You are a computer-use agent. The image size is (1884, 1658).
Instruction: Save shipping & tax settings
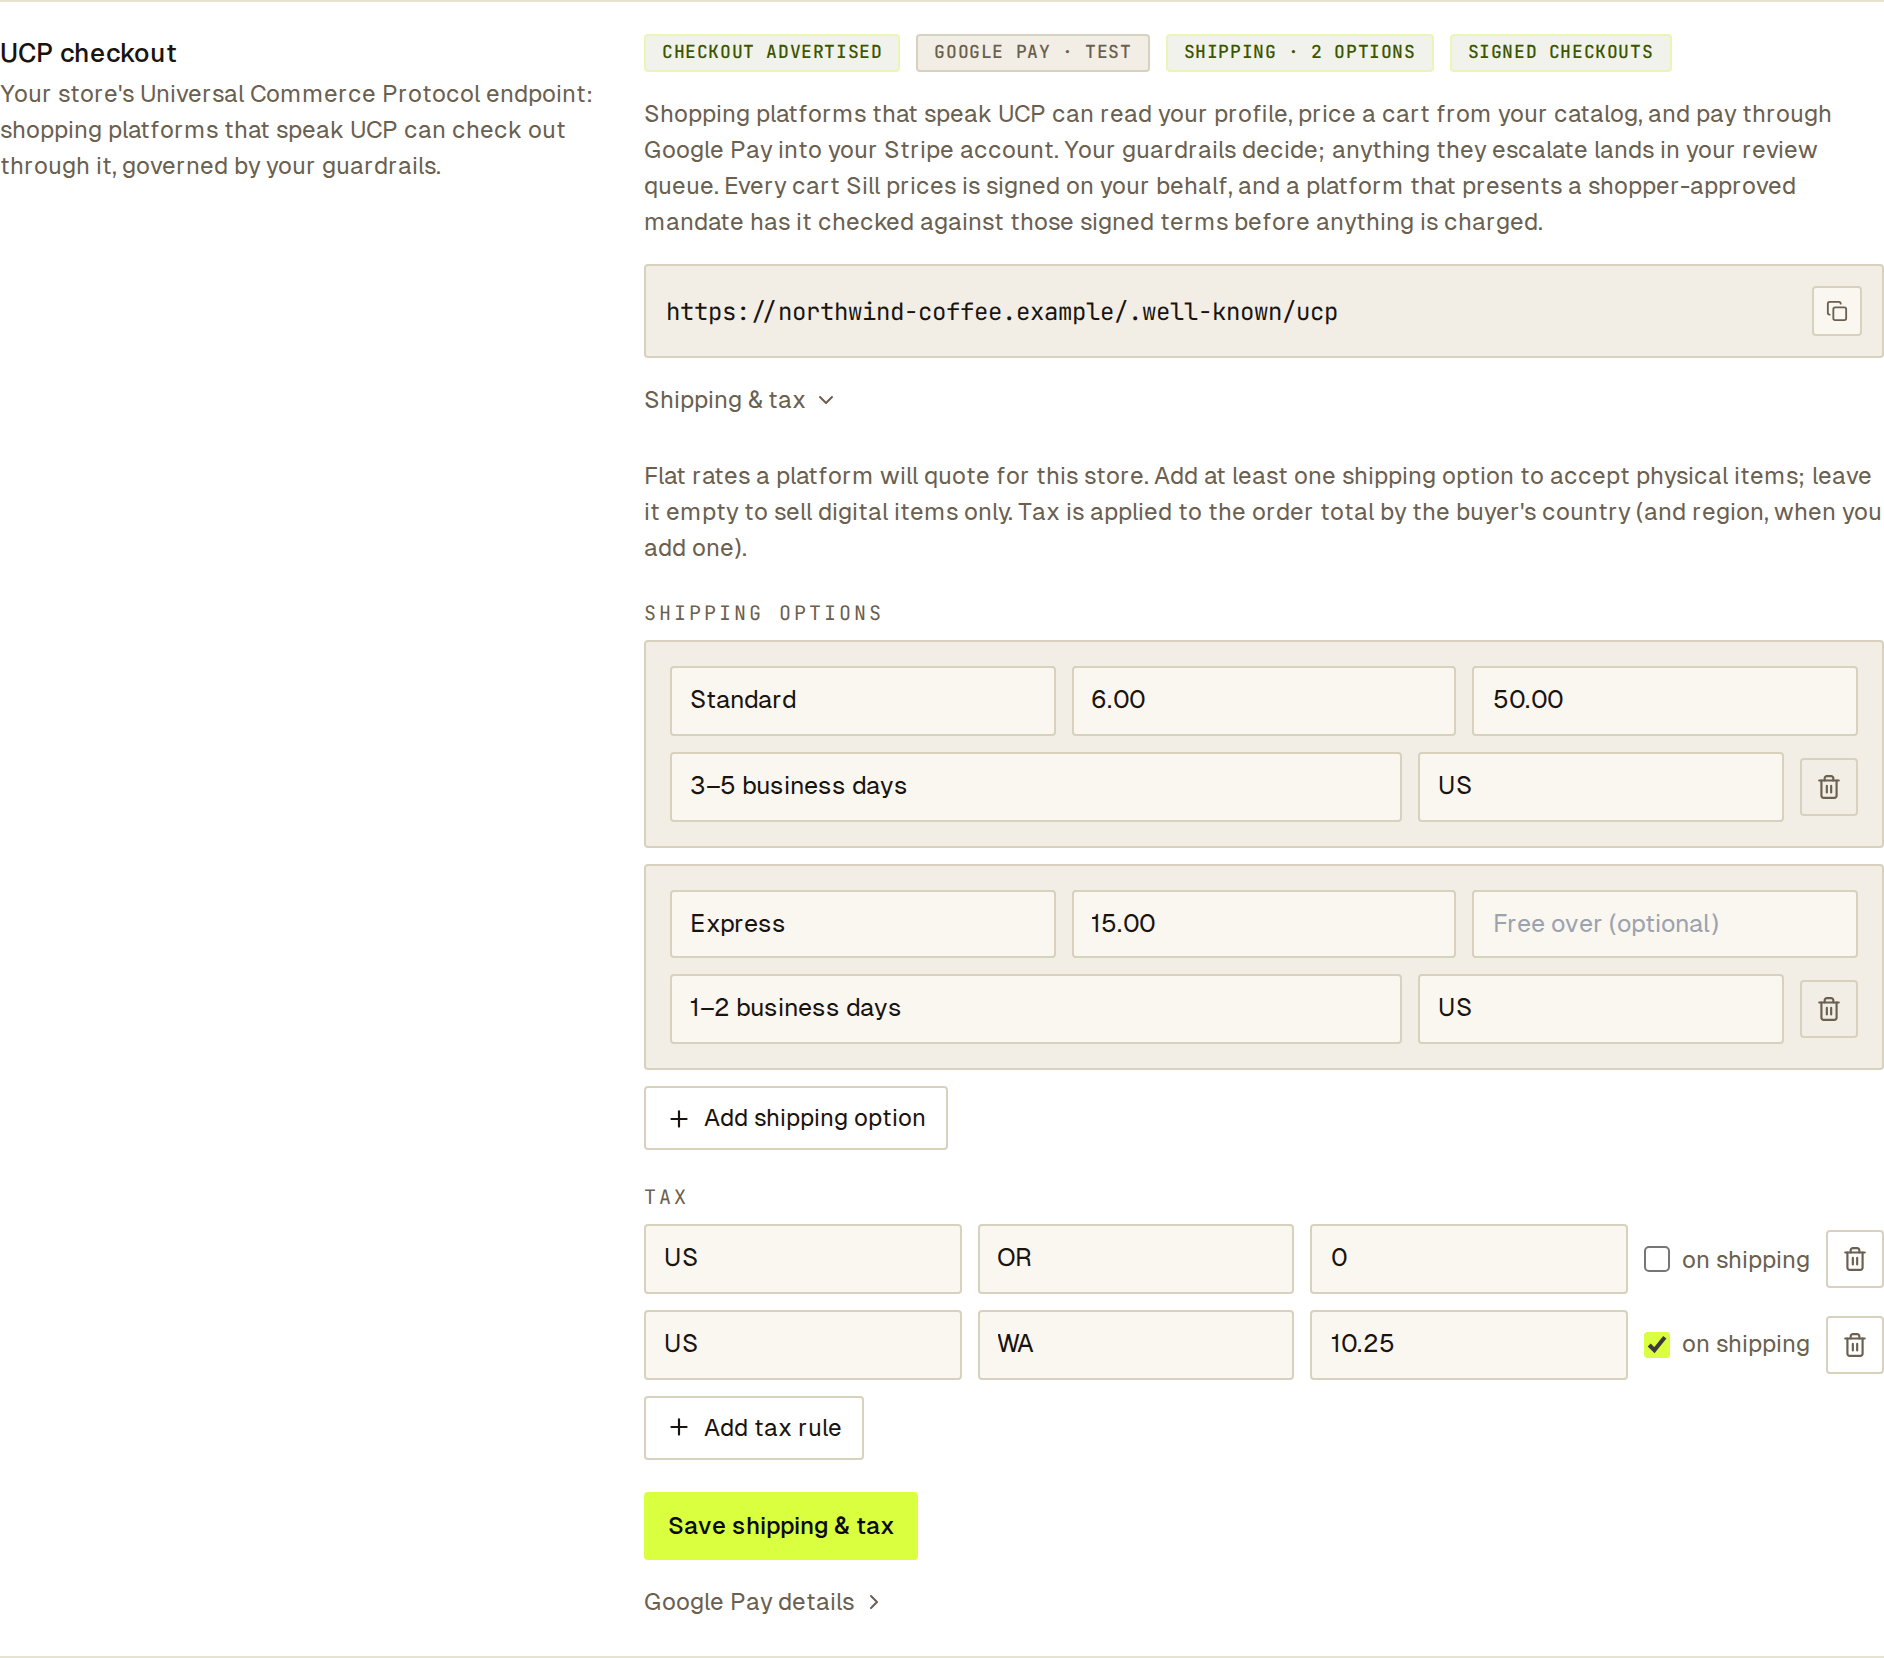click(x=781, y=1526)
